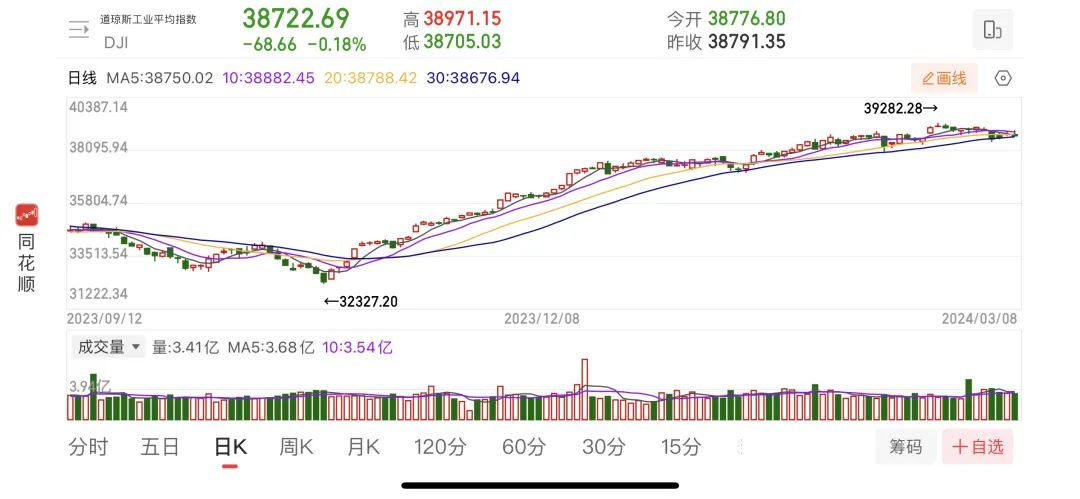The image size is (1080, 499).
Task: Click the 33513.54 axis label
Action: tap(98, 254)
